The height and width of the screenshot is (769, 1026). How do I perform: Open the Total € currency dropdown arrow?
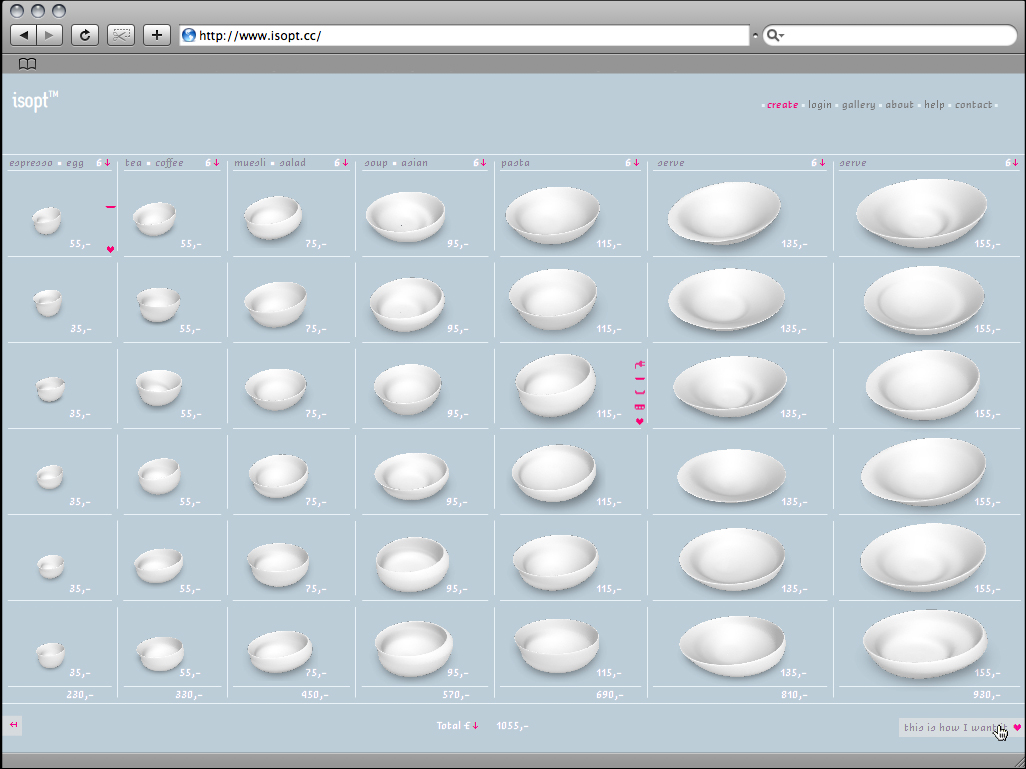tap(476, 726)
